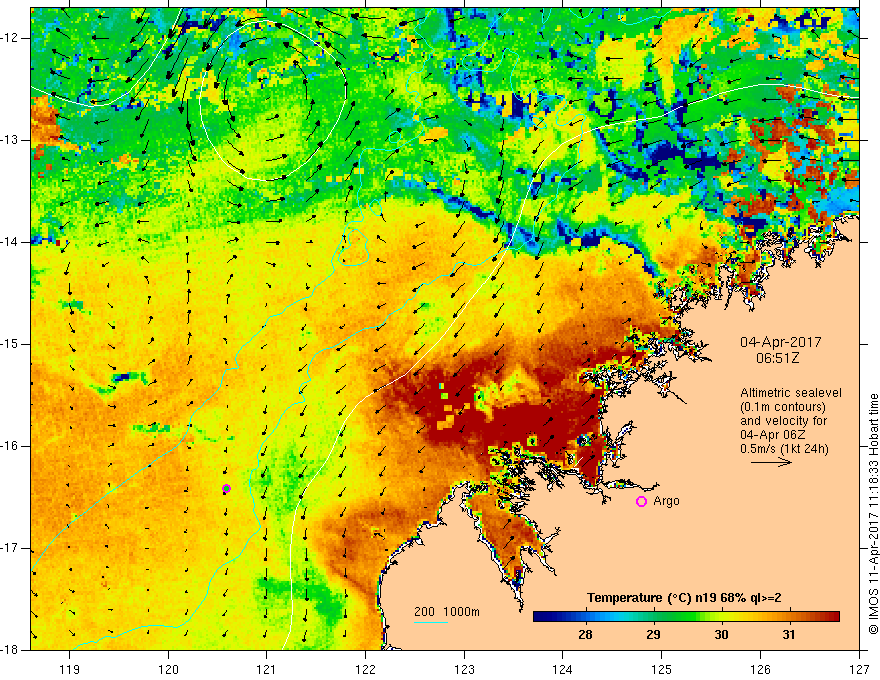Image resolution: width=880 pixels, height=680 pixels.
Task: Click the Argo float marker near 120.6E
Action: 226,489
